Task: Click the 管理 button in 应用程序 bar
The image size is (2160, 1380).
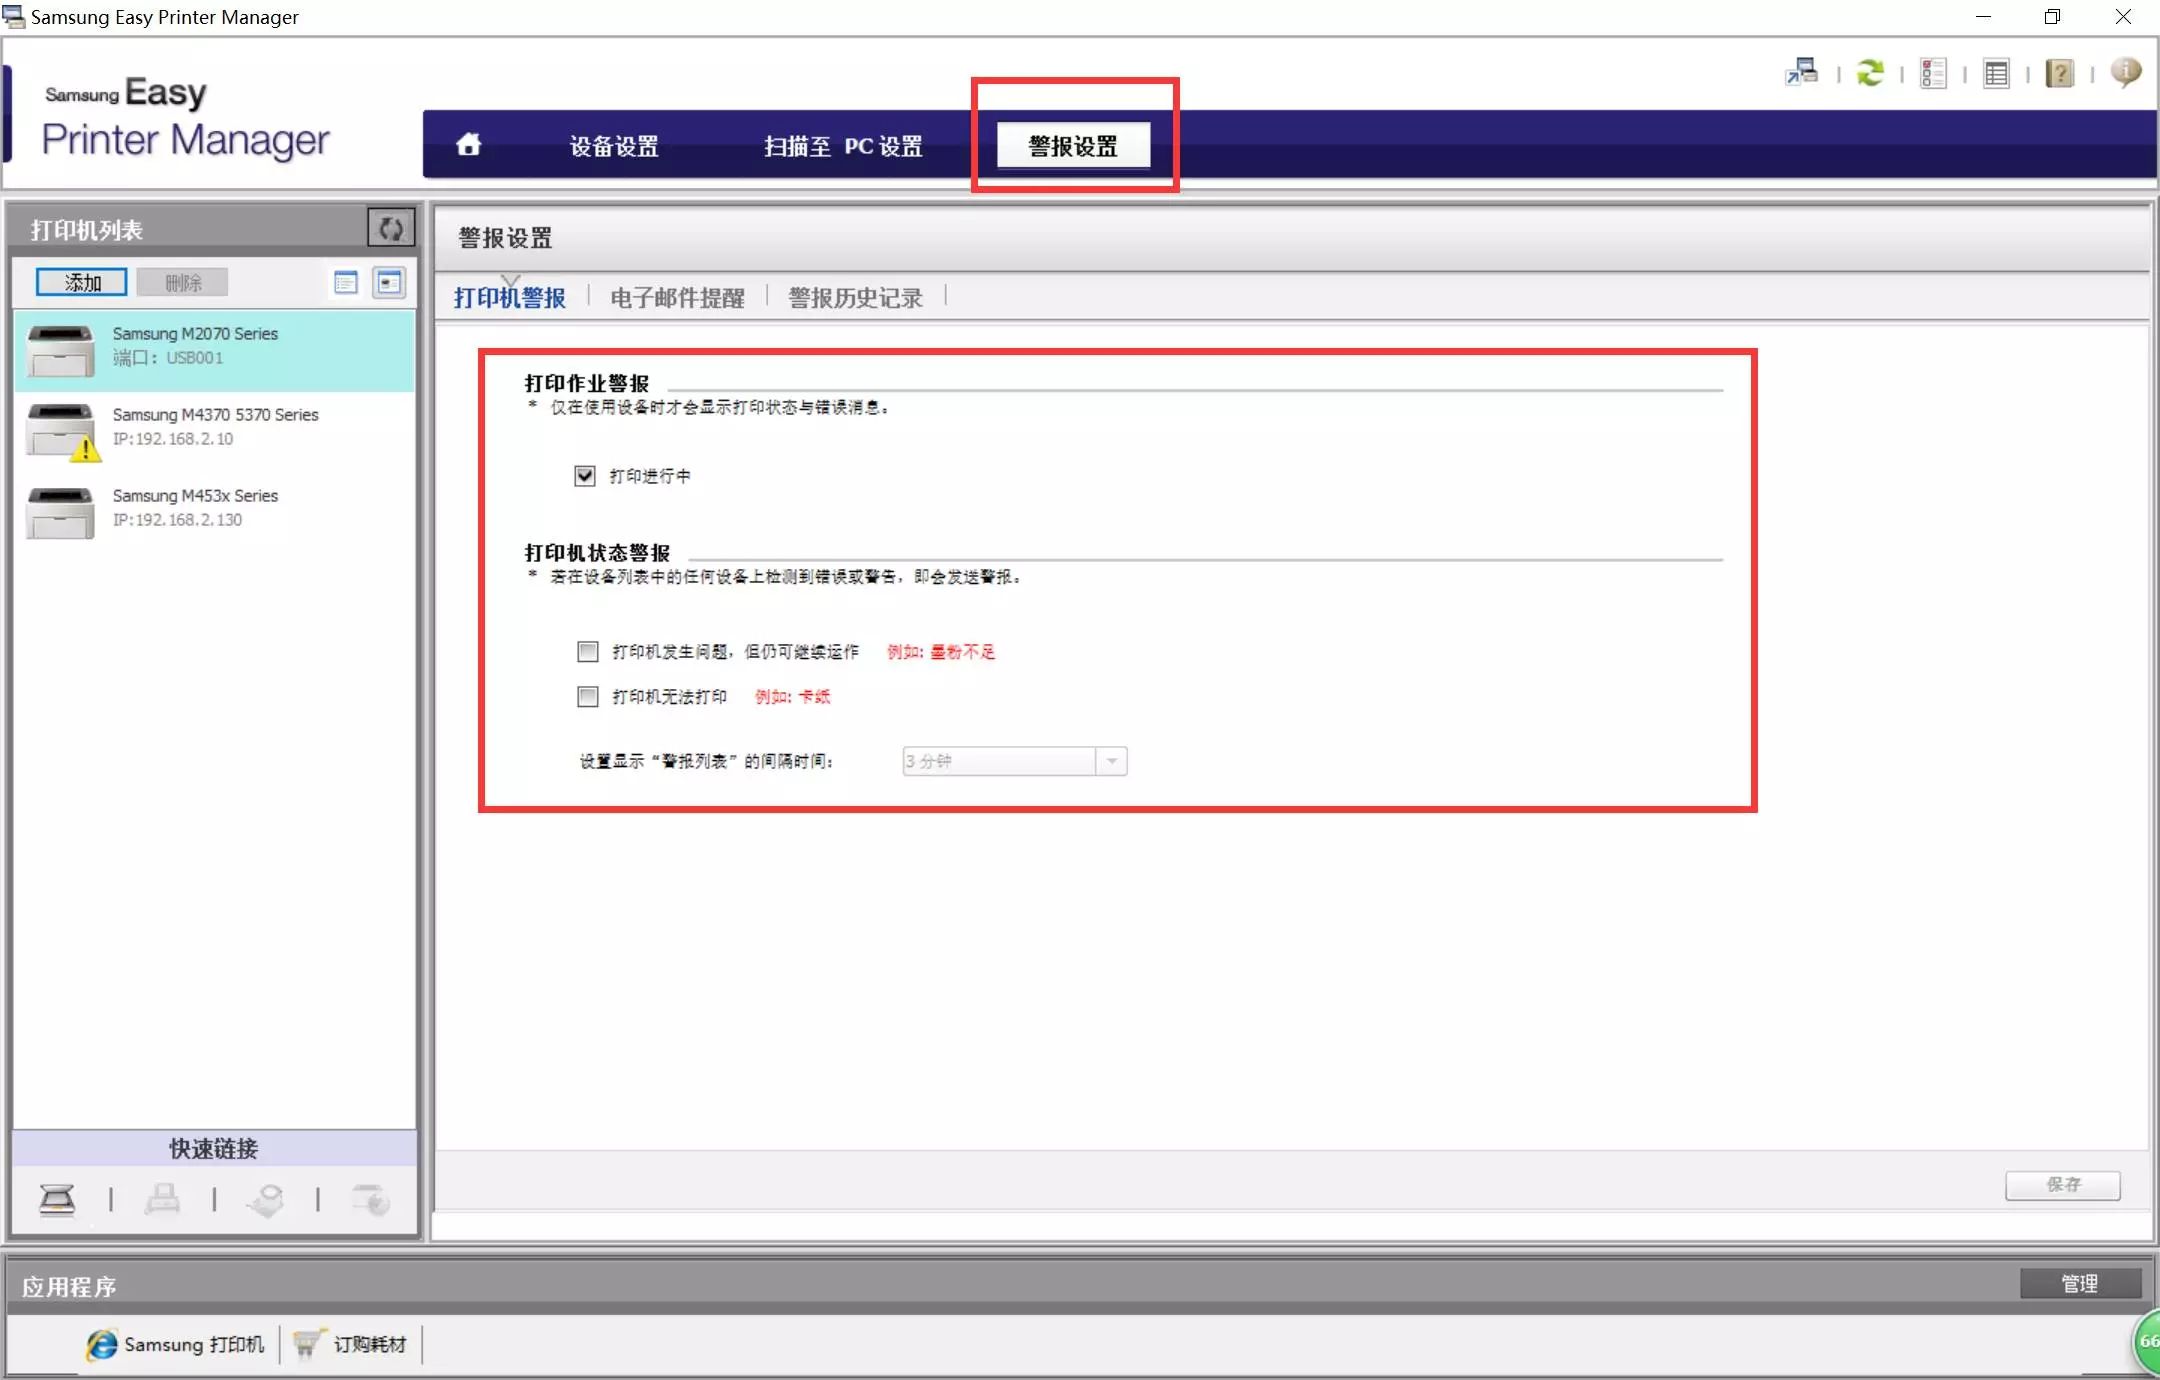Action: coord(2080,1283)
